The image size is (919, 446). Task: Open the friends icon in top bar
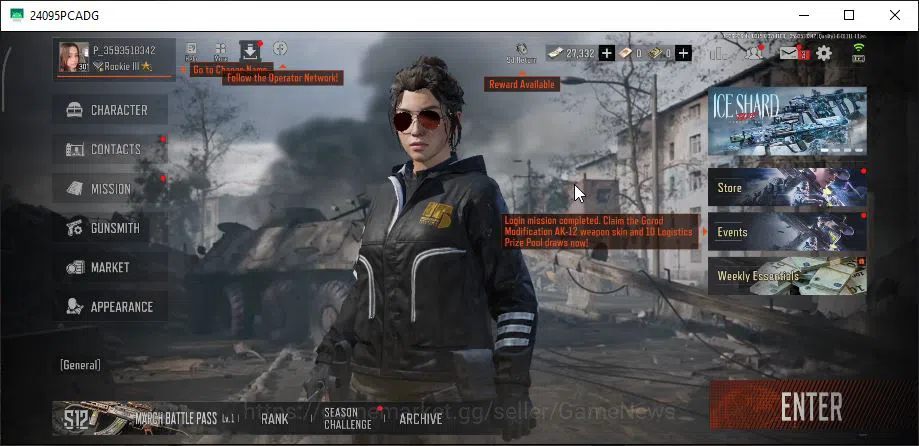point(754,53)
